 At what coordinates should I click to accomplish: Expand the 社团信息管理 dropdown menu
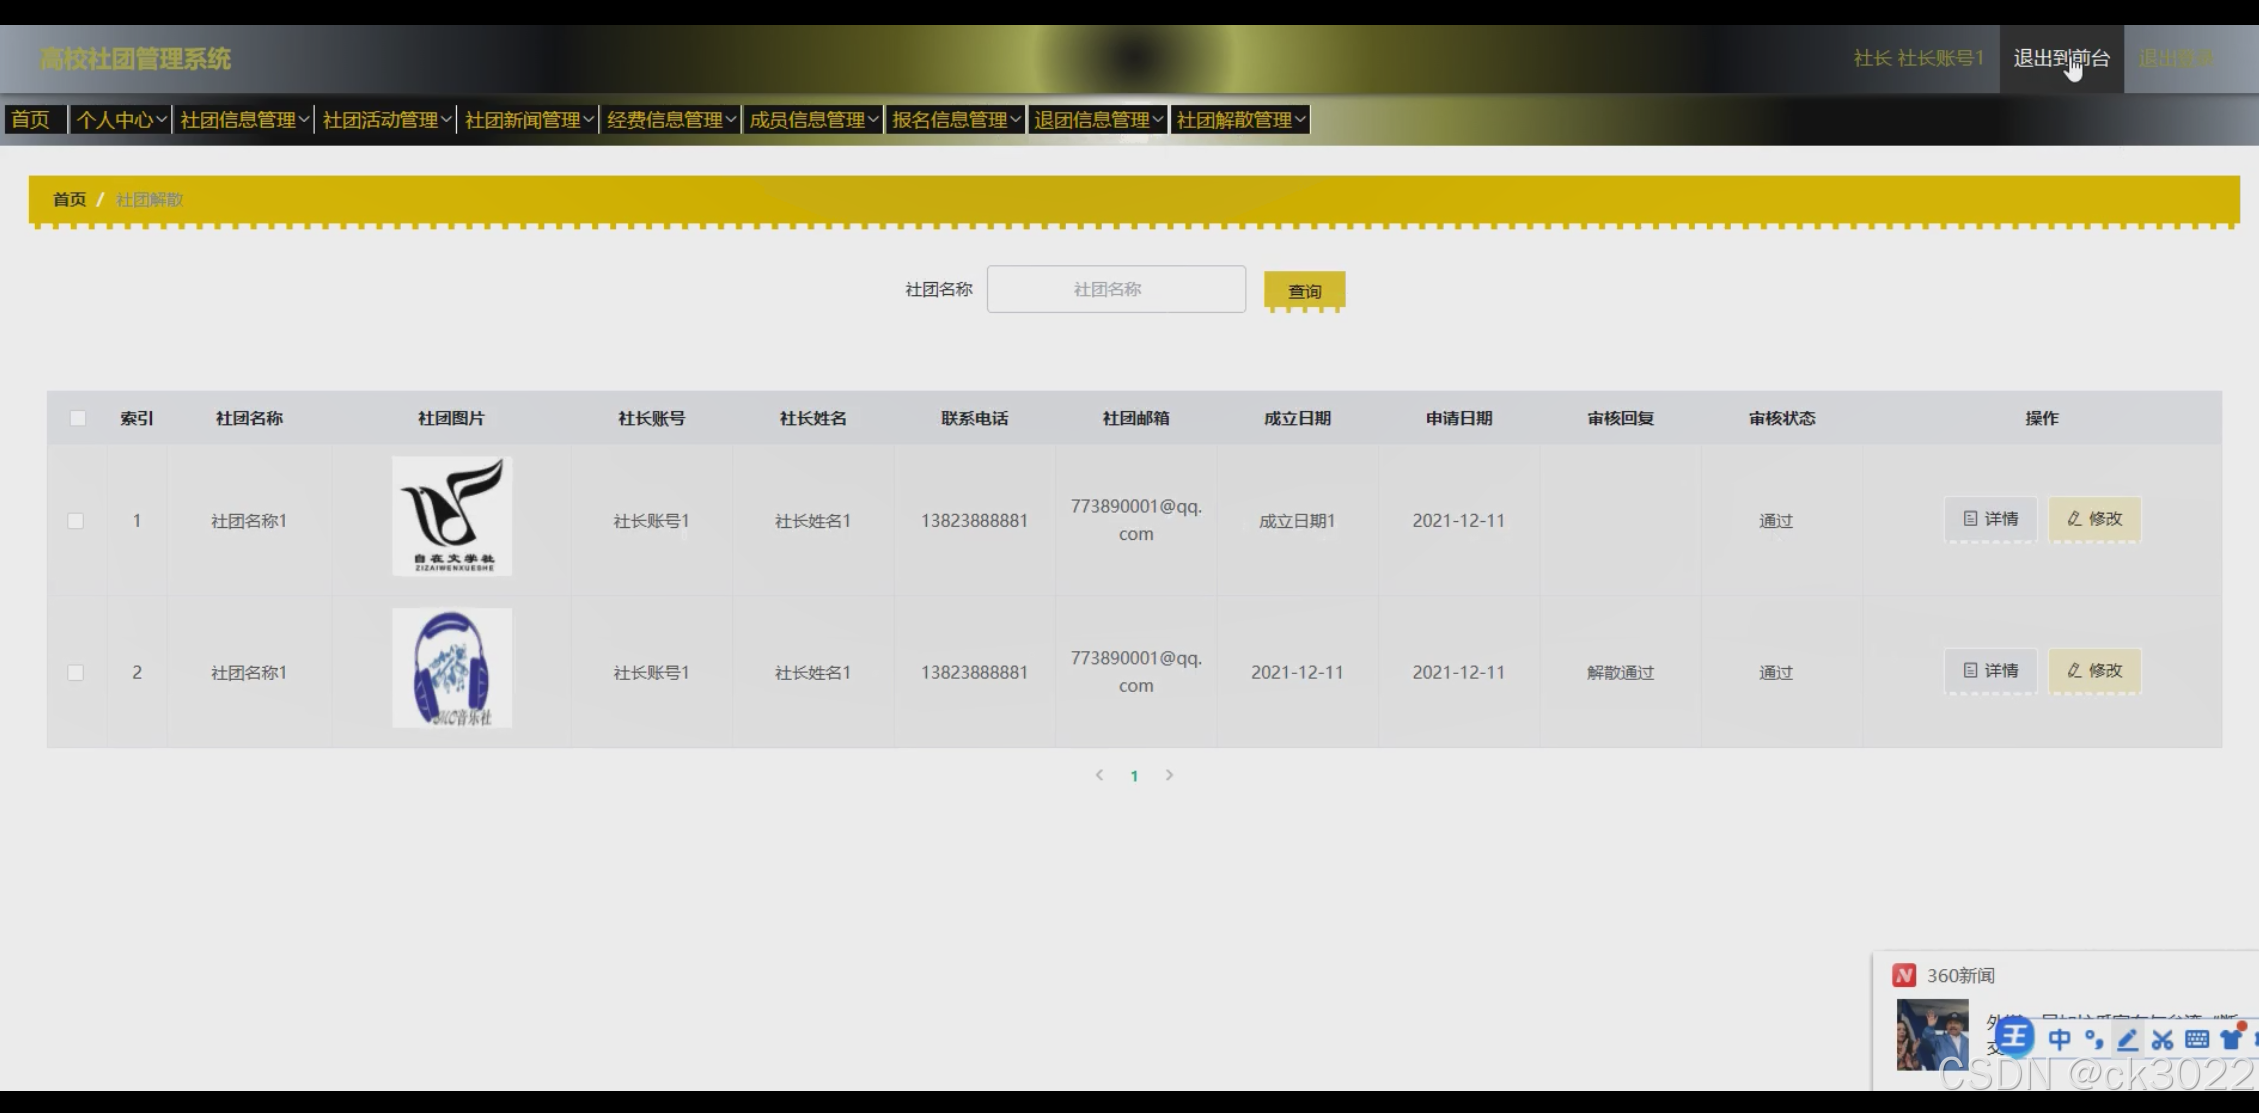(244, 120)
